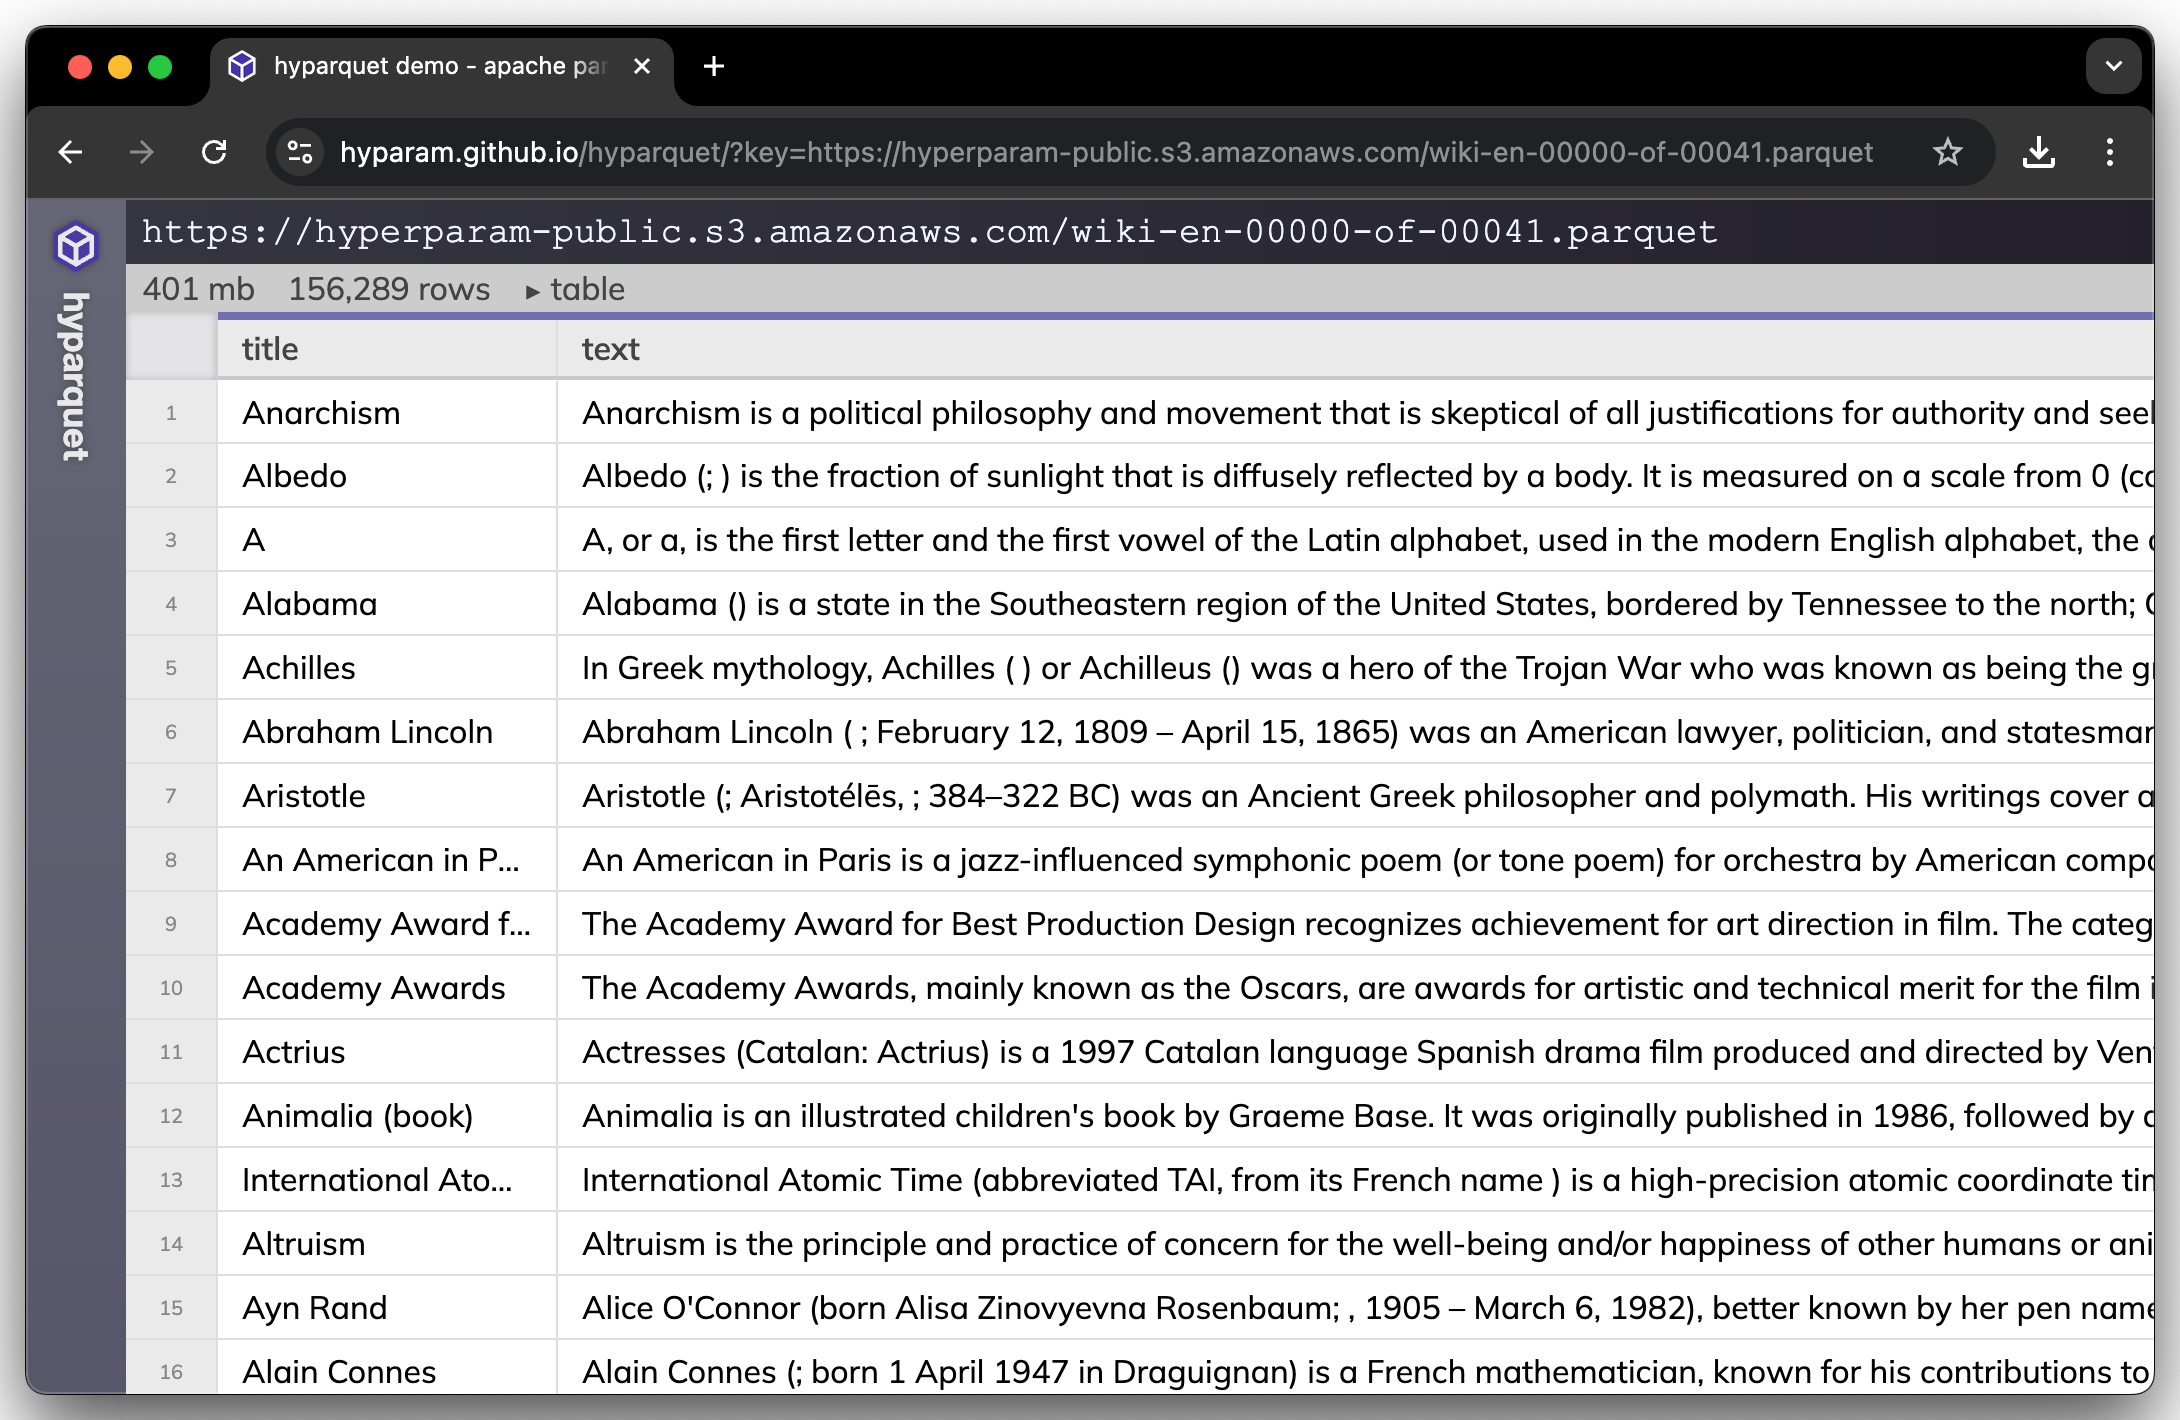
Task: Expand the table disclosure triangle
Action: [x=533, y=291]
